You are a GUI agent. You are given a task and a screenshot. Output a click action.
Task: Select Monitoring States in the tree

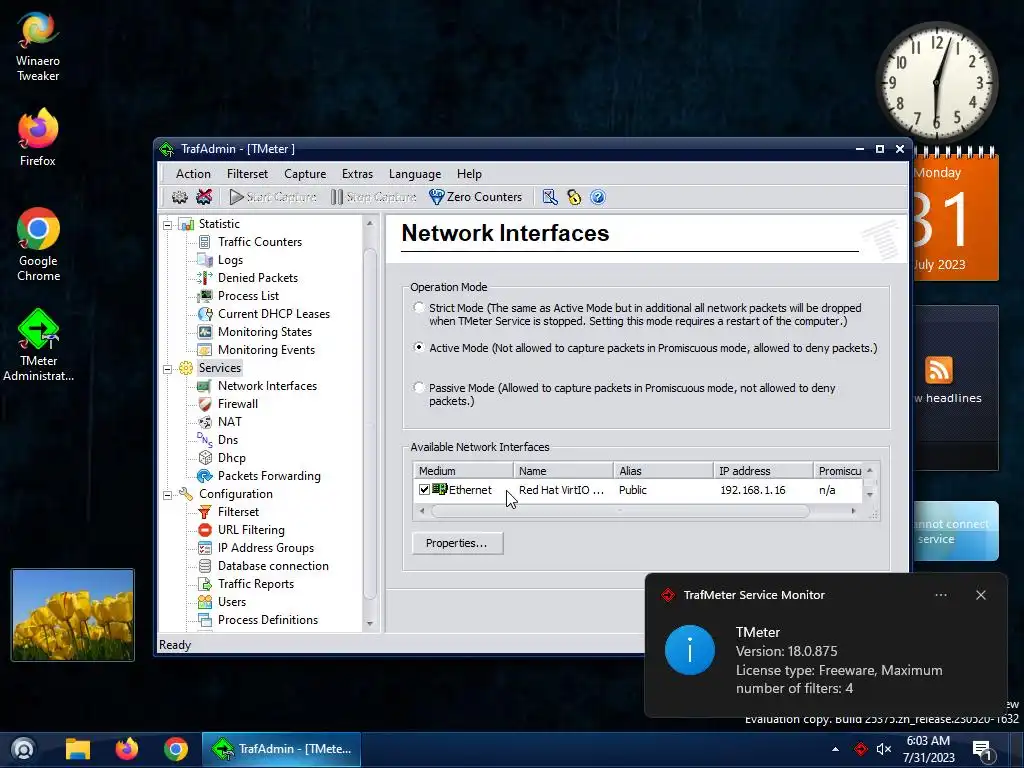coord(264,332)
